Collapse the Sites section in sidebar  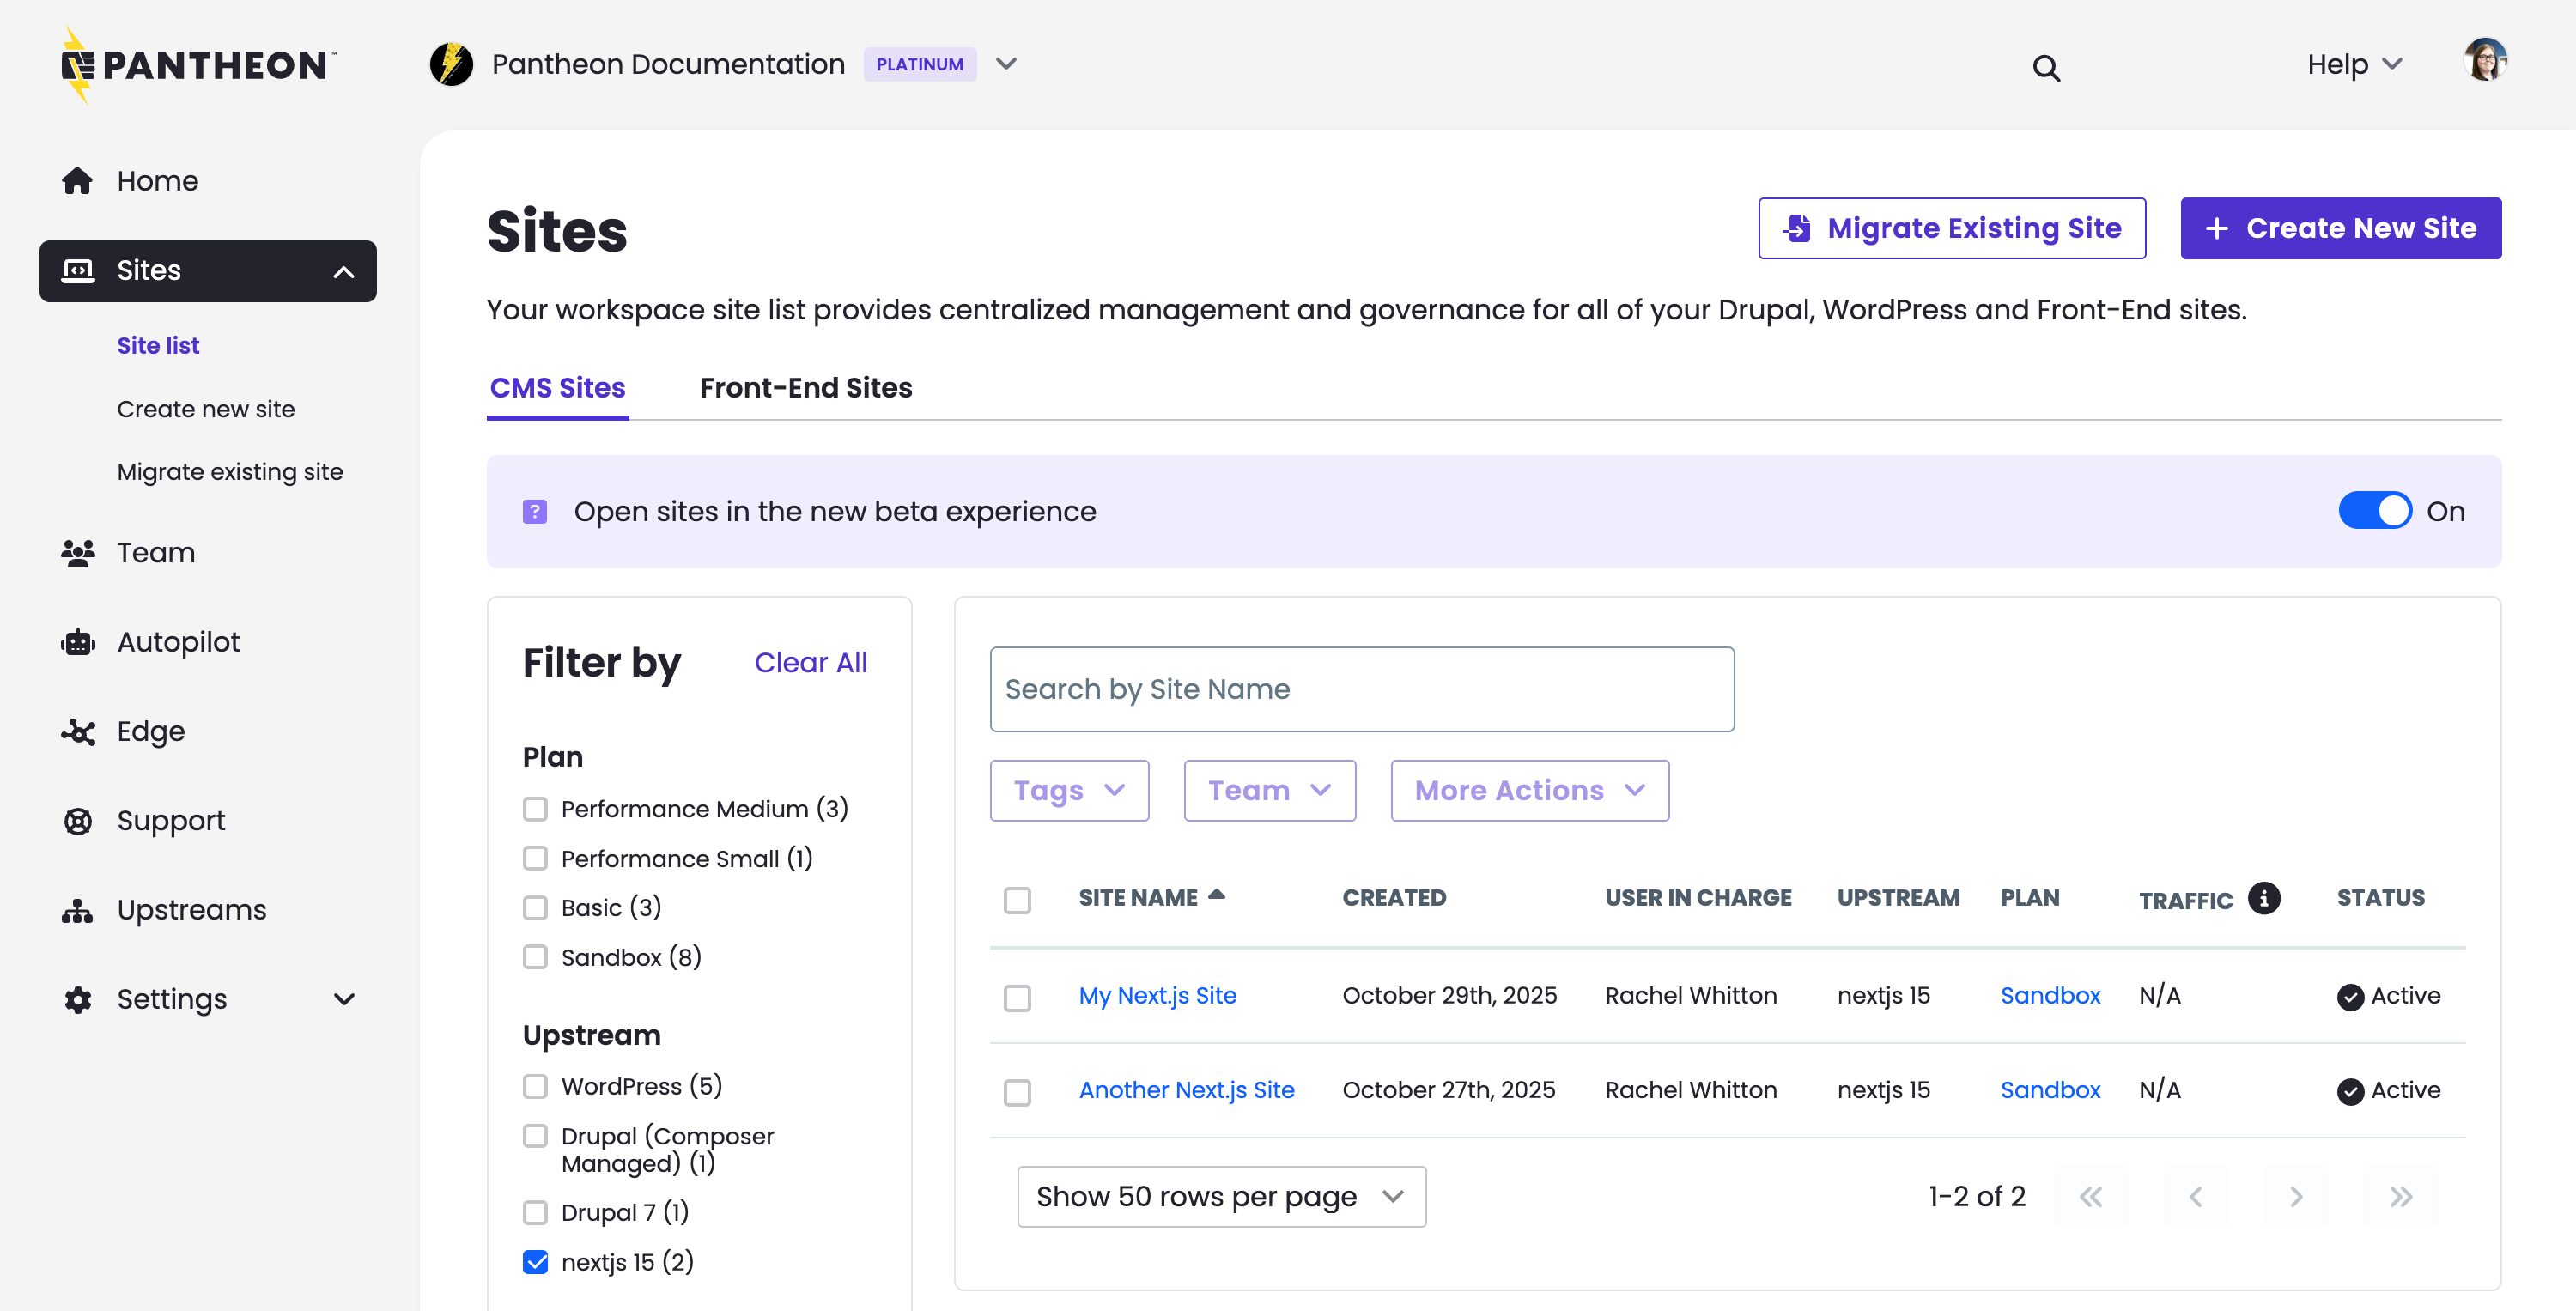click(x=344, y=270)
